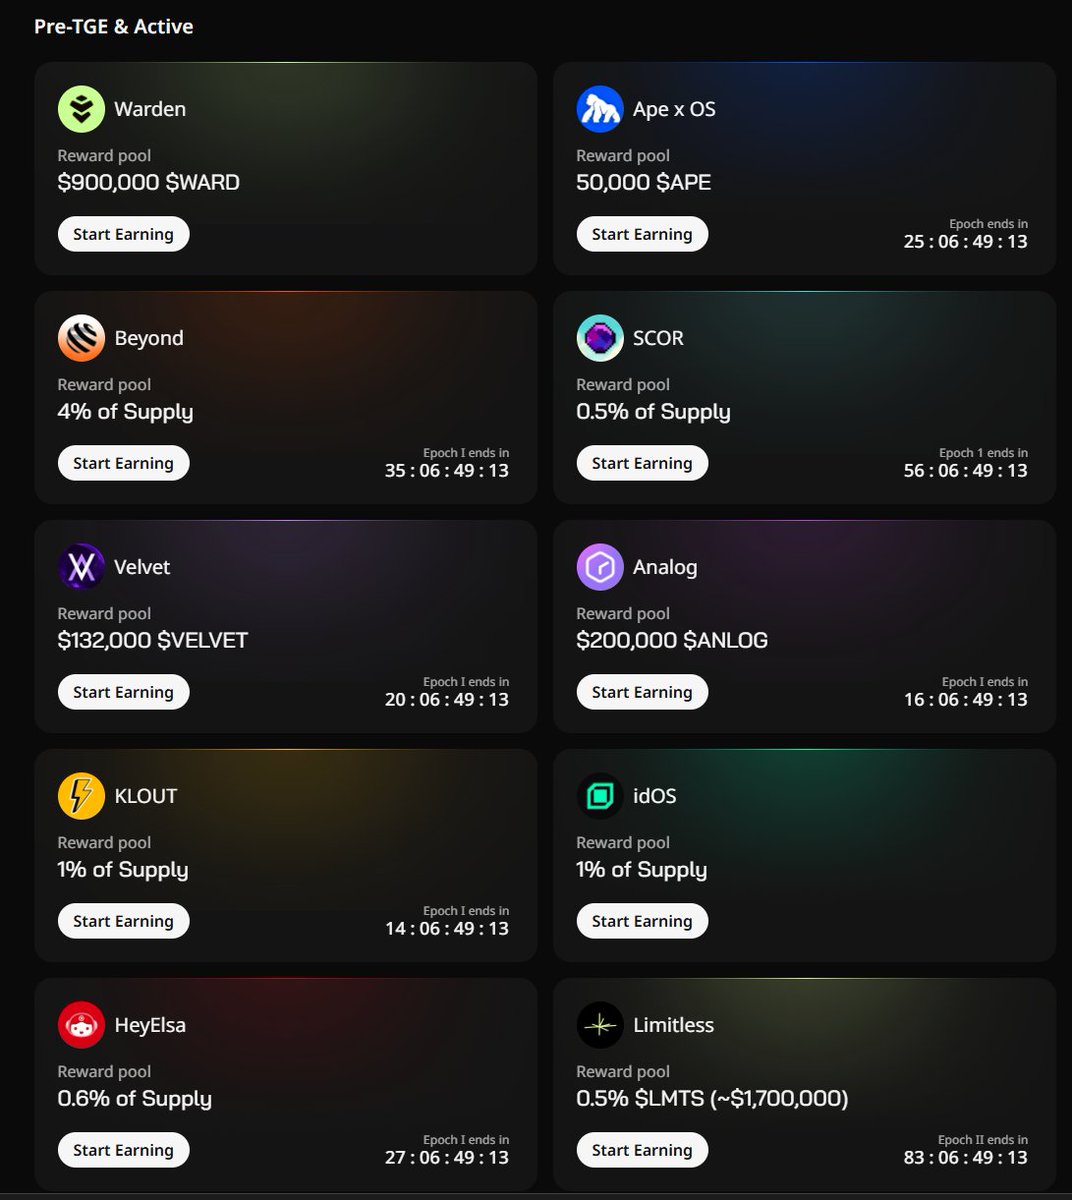Click Start Earning on the KLOUT card

click(123, 921)
